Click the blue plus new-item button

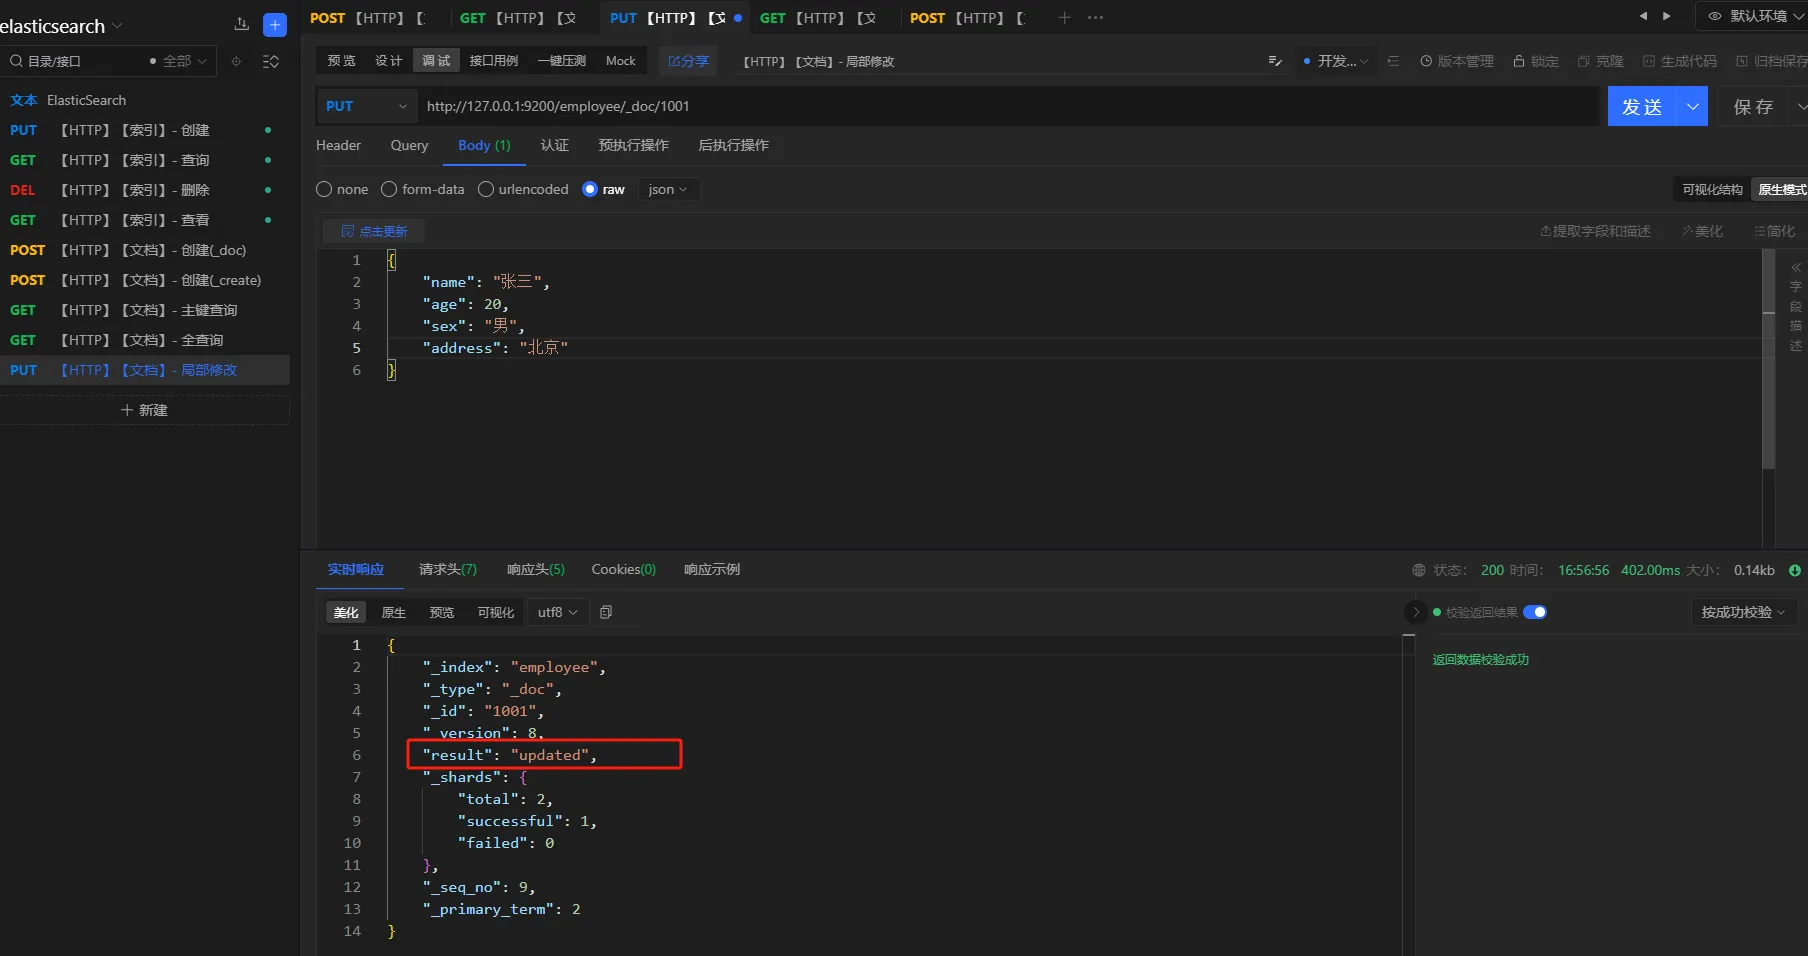click(x=275, y=25)
